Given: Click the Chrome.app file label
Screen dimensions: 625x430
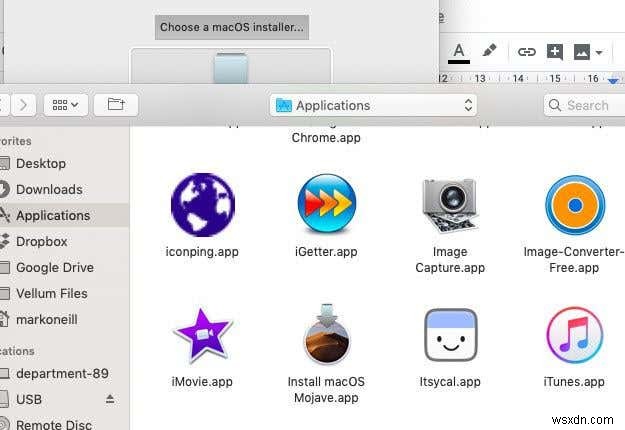Looking at the screenshot, I should pyautogui.click(x=326, y=138).
